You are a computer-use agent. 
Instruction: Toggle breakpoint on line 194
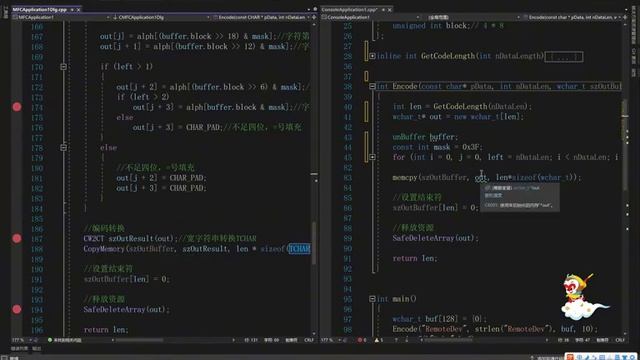tap(17, 309)
